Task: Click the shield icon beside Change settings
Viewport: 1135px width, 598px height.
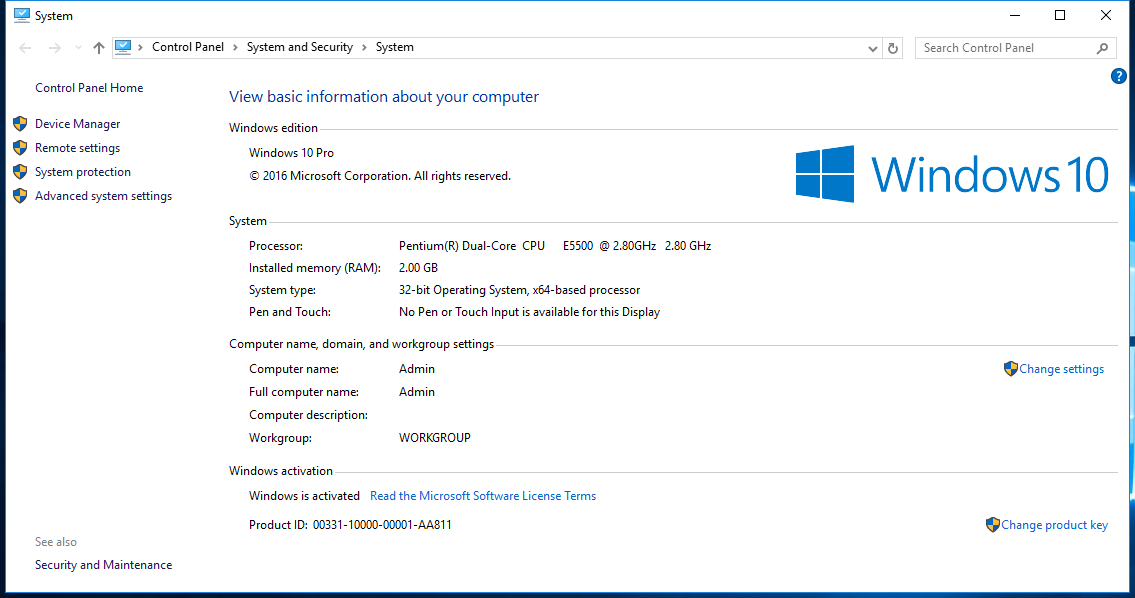Action: (1010, 368)
